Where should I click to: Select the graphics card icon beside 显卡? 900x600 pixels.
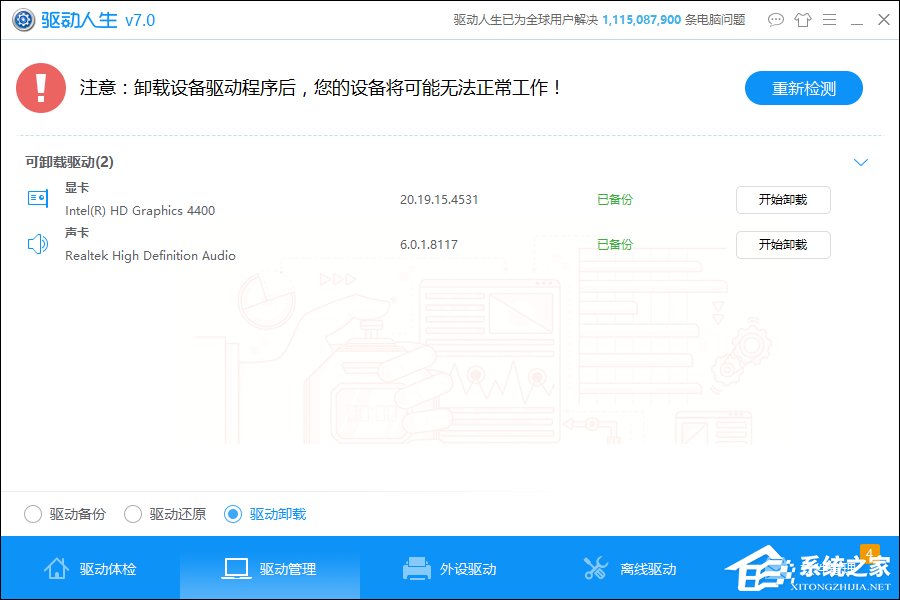pos(36,198)
